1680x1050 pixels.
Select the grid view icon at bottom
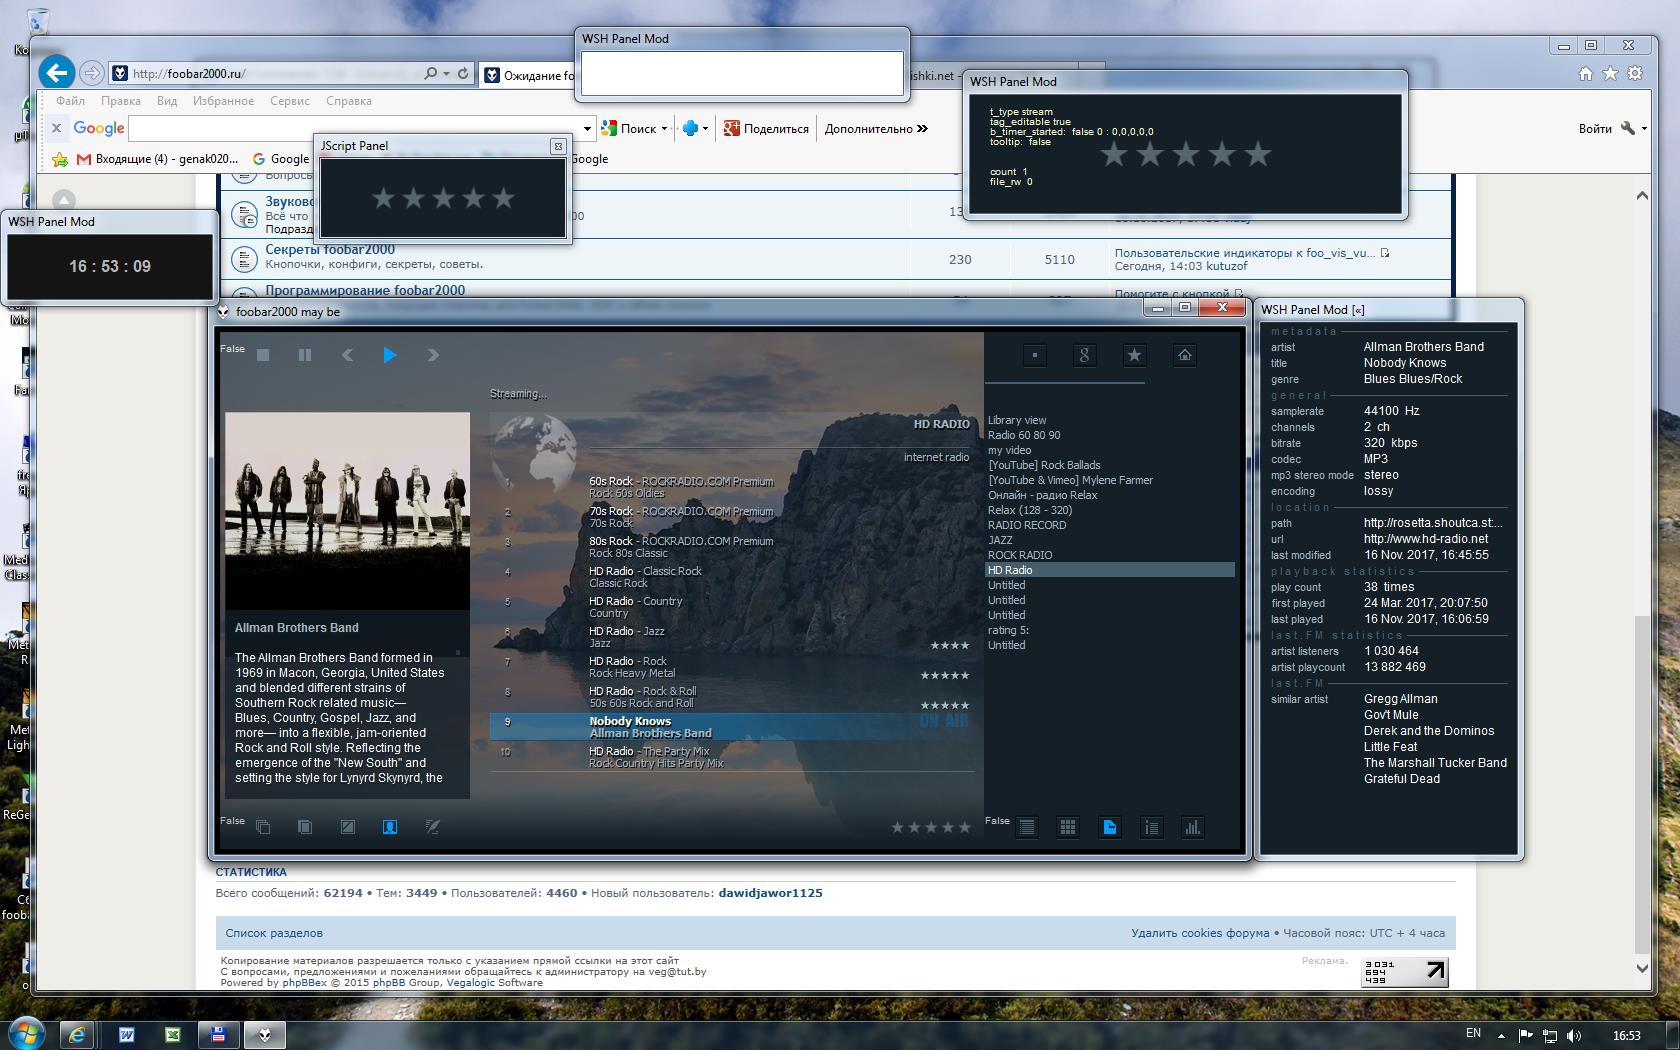(x=1068, y=827)
